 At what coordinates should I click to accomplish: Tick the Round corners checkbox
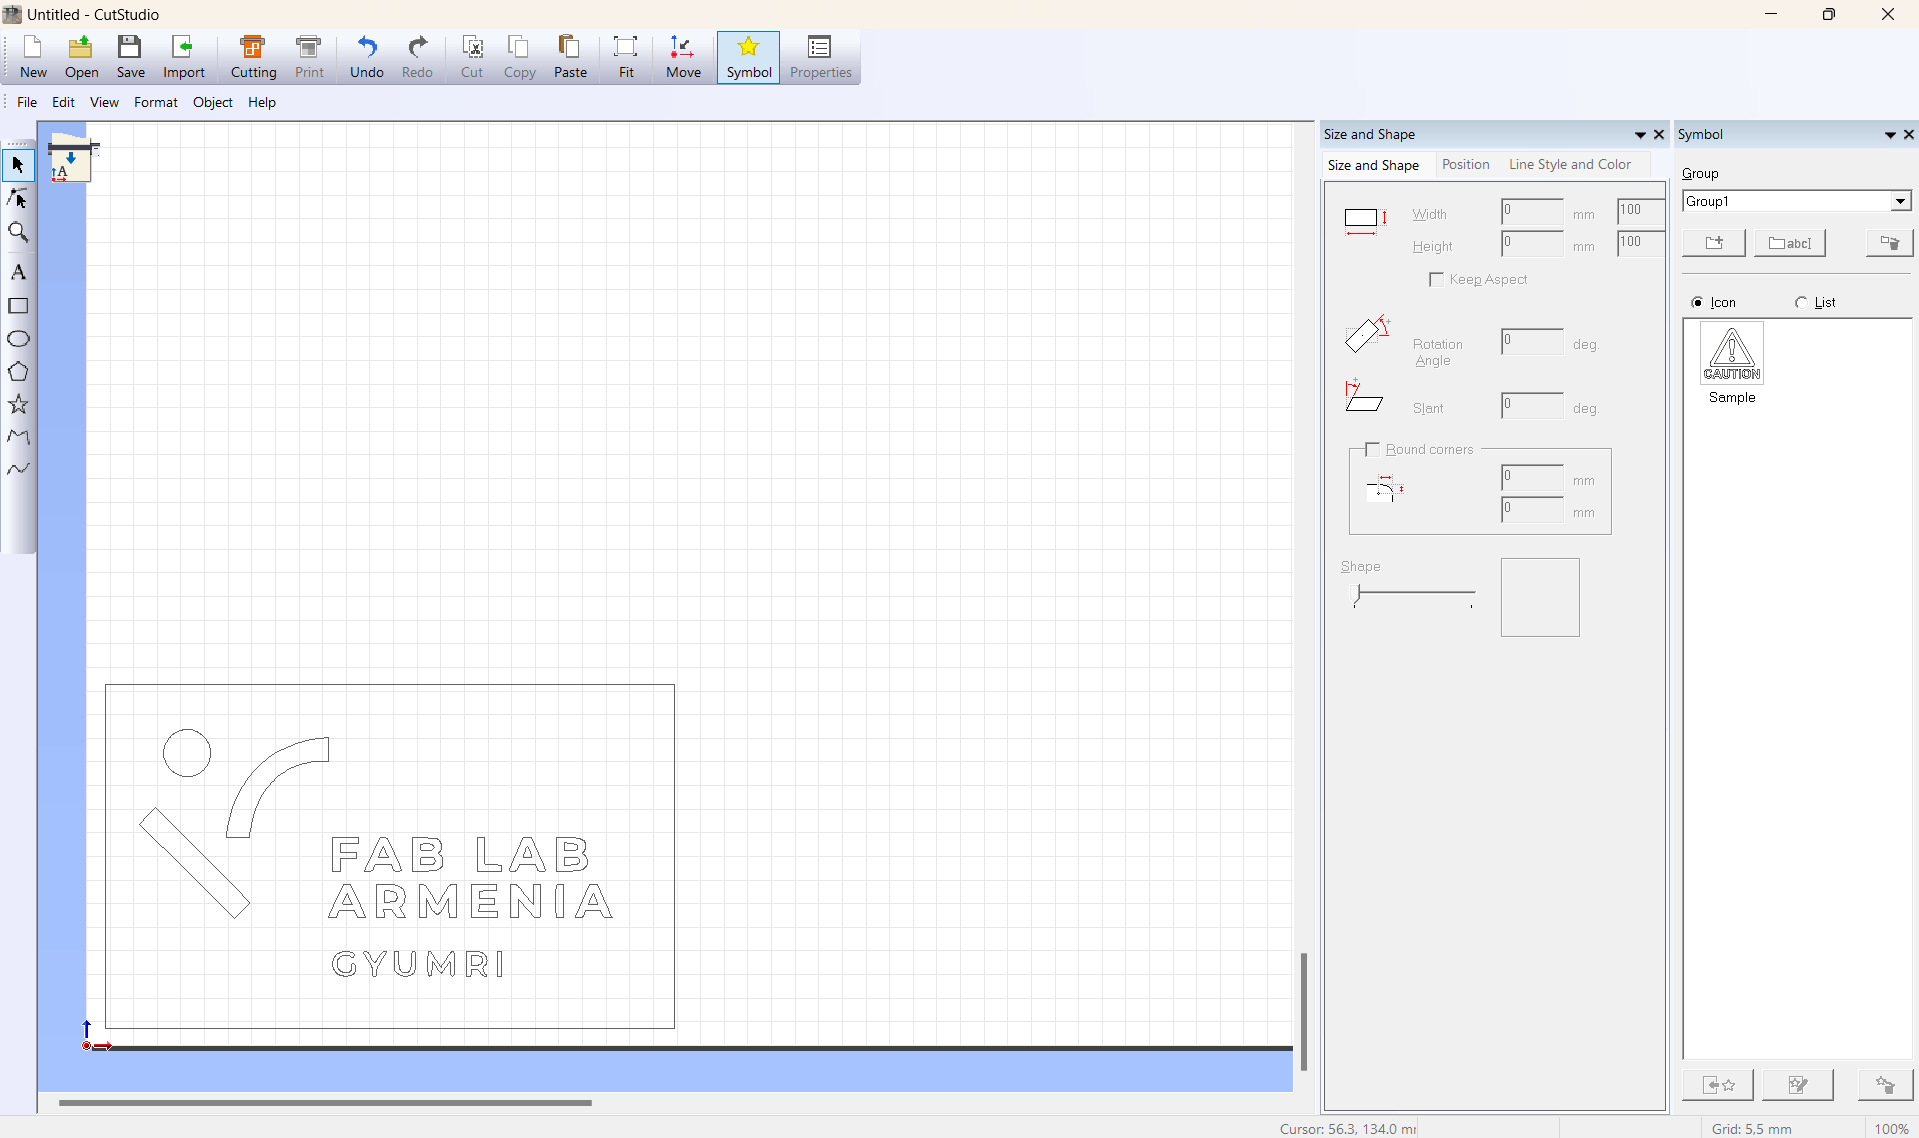pyautogui.click(x=1373, y=450)
